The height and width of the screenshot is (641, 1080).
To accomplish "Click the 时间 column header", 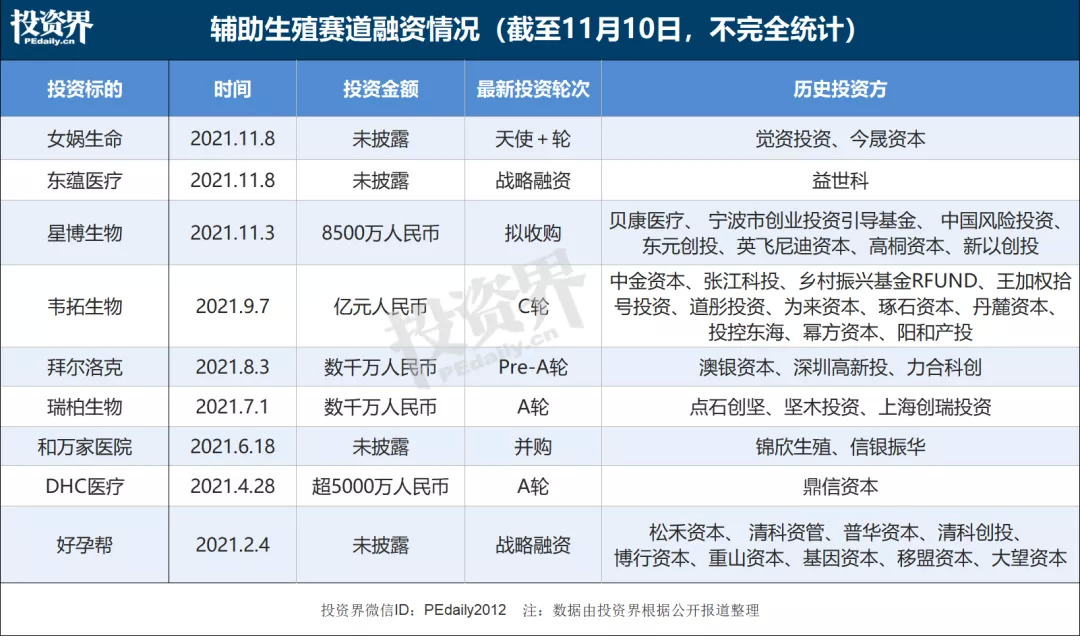I will tap(233, 89).
